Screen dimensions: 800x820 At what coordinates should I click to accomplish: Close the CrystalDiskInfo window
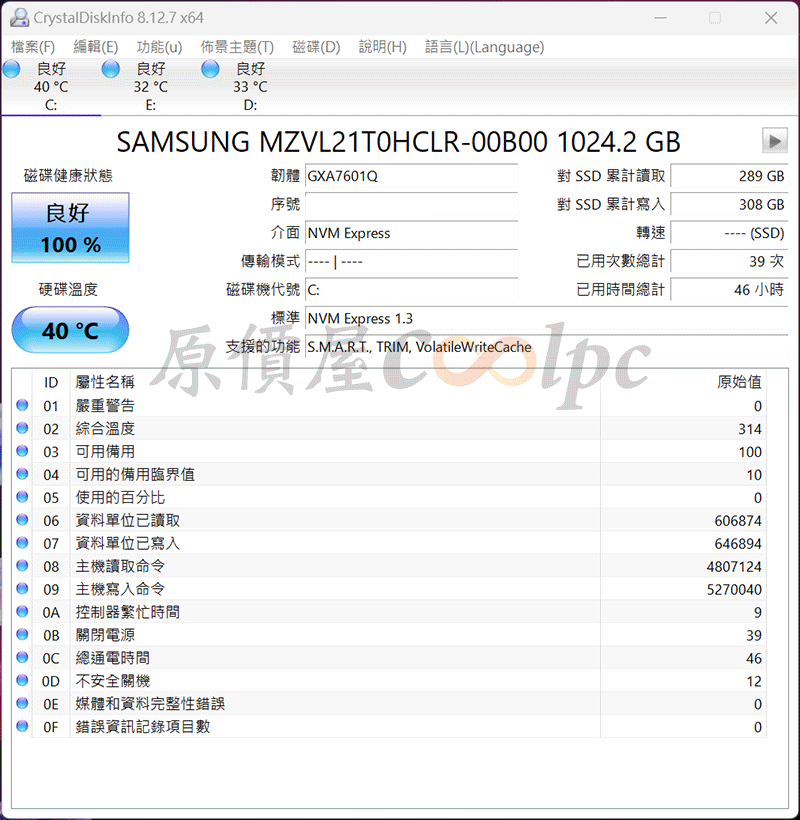(771, 18)
